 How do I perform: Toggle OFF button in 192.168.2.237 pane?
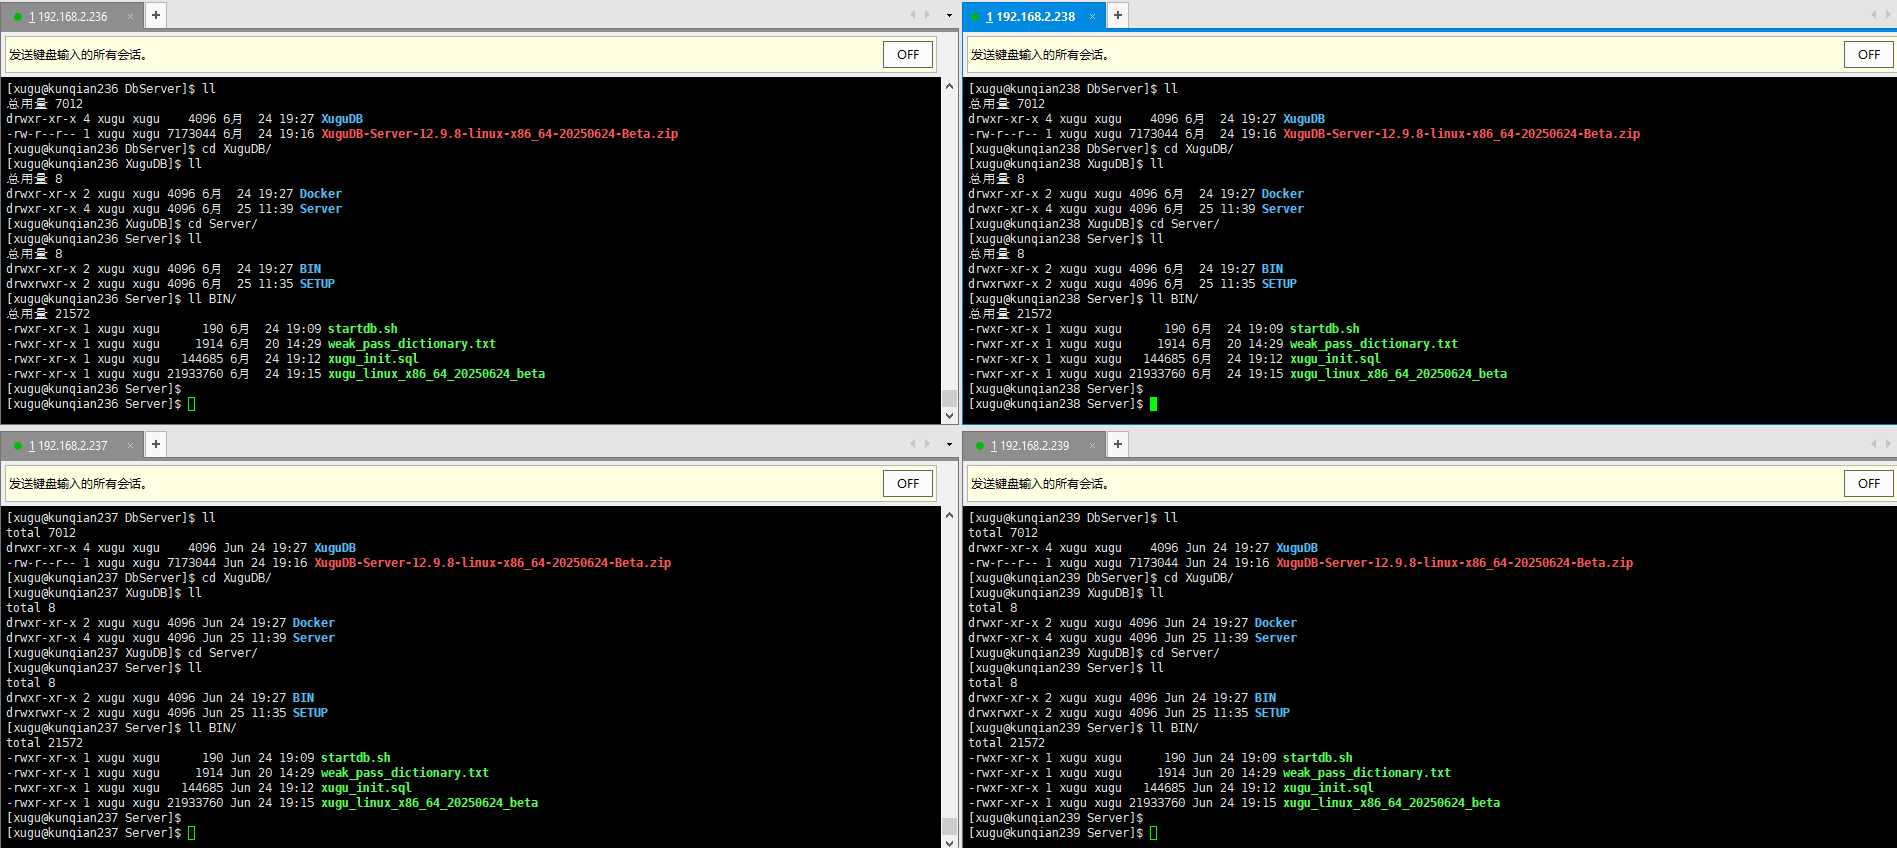[907, 484]
